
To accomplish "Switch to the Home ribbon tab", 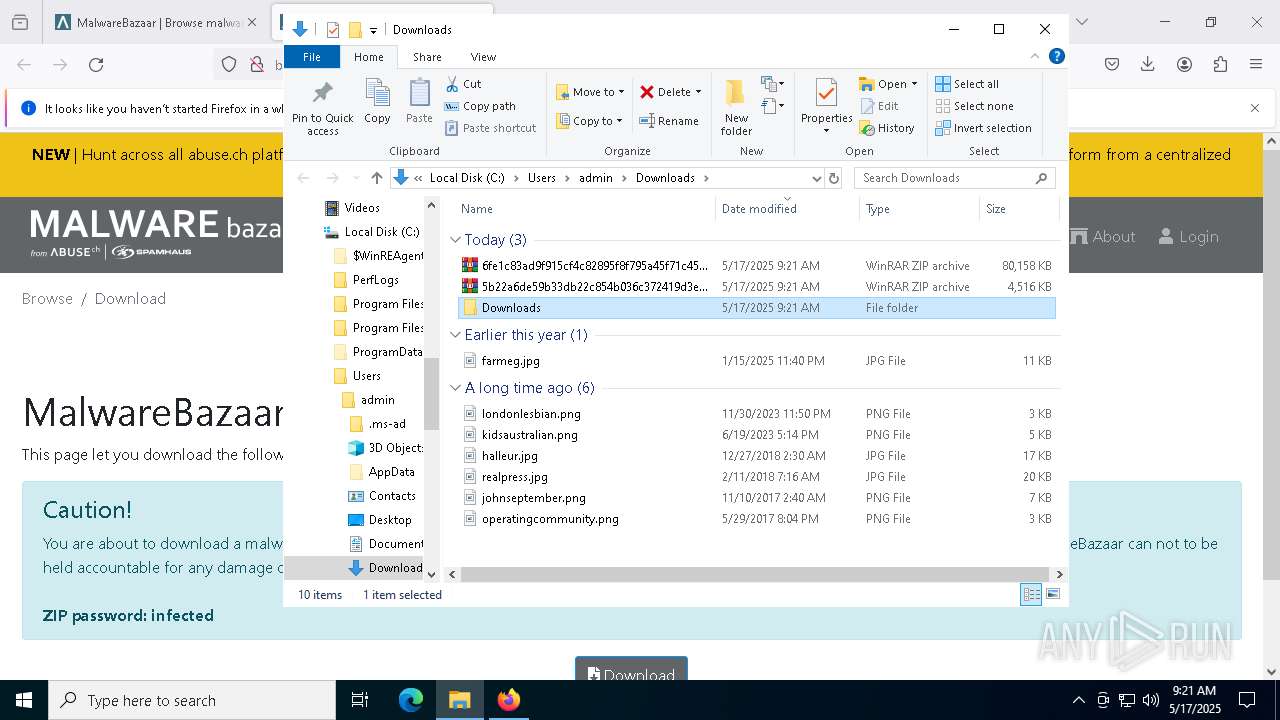I will (369, 57).
